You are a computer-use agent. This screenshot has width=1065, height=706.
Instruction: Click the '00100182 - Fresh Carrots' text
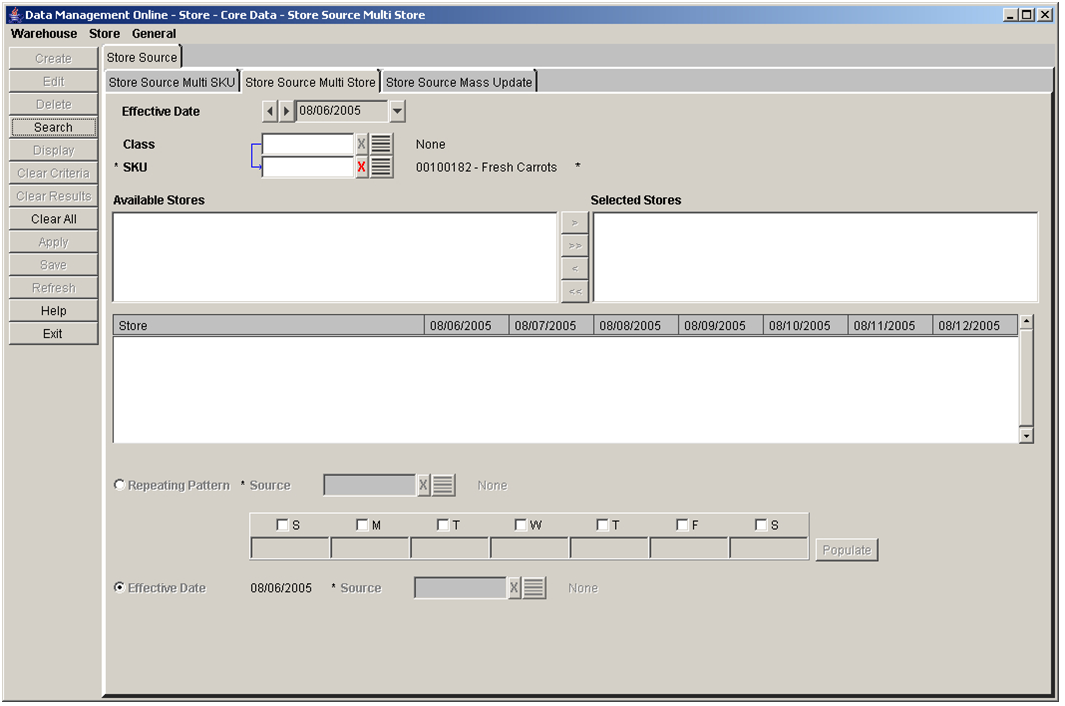[x=486, y=167]
